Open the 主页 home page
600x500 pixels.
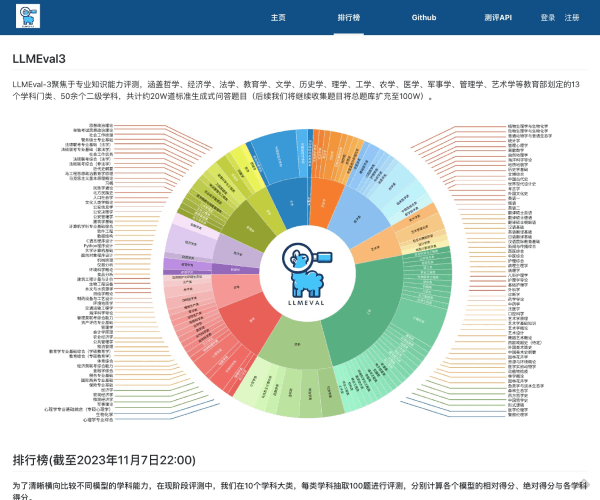[279, 18]
